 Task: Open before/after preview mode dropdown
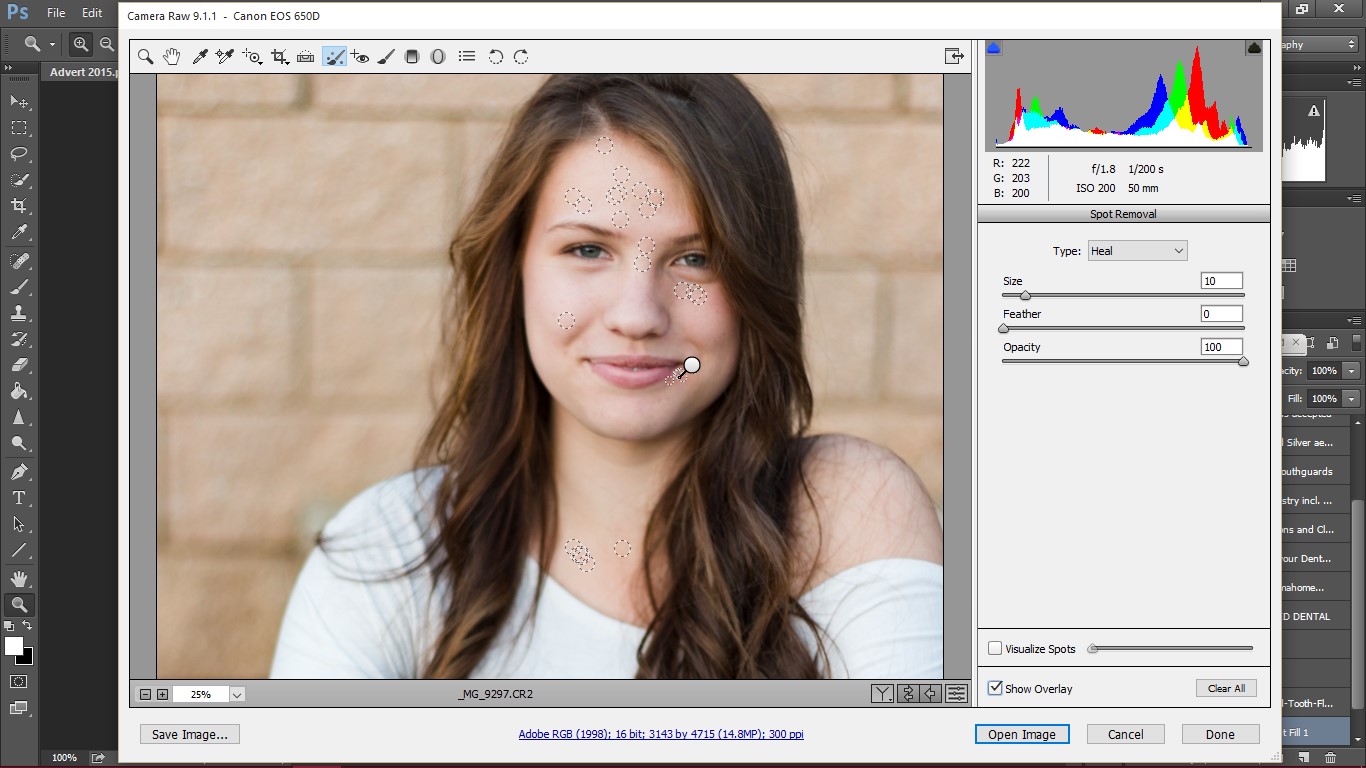[882, 693]
